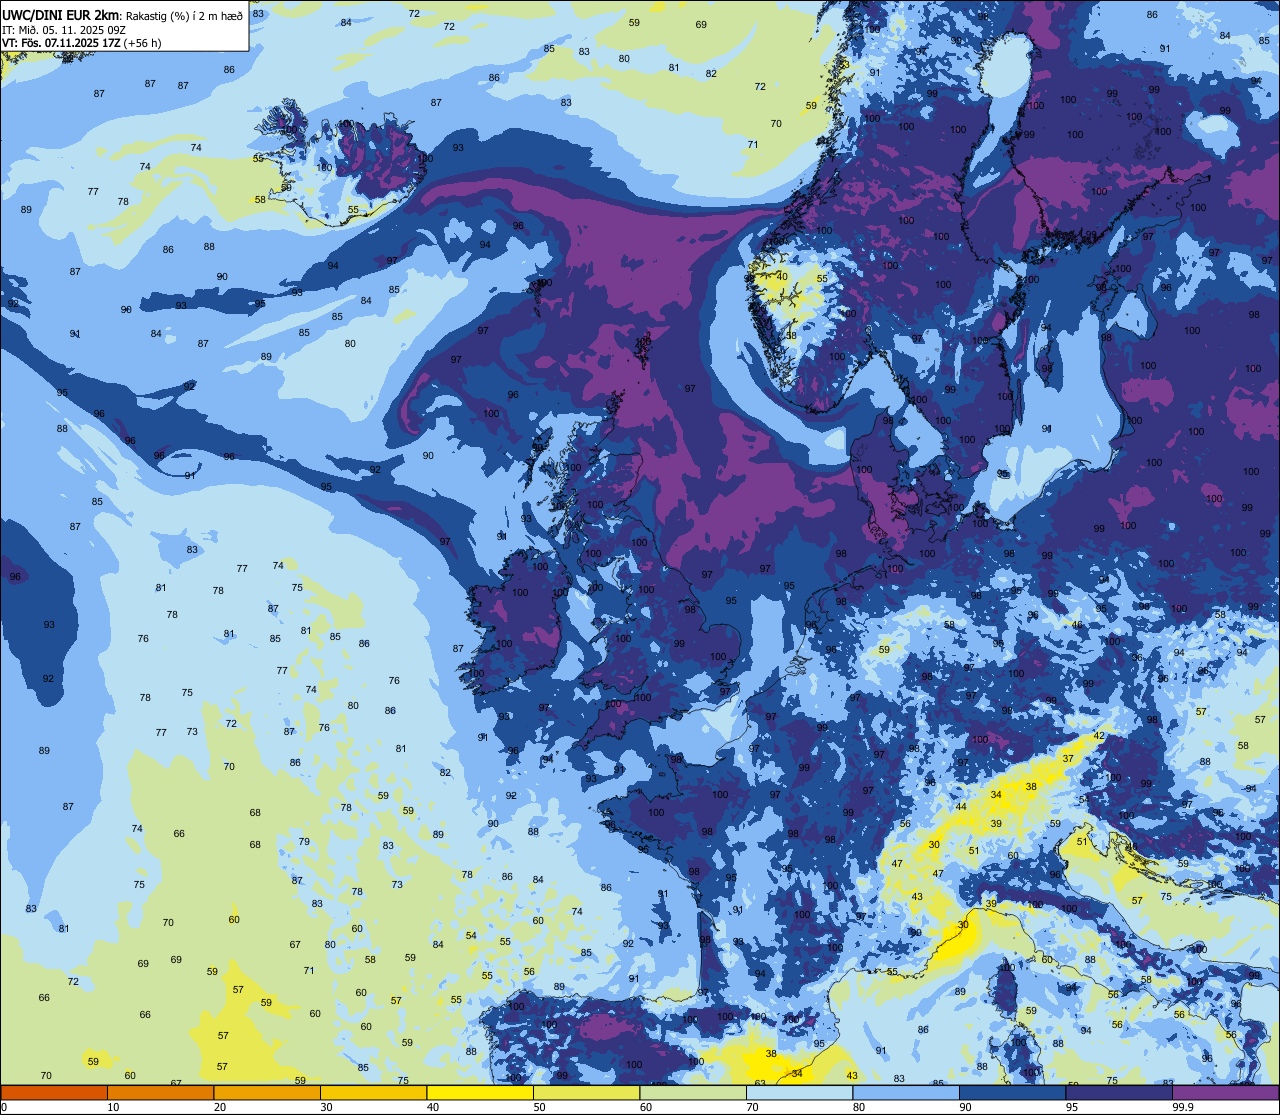Choose the legend swatch between 60 and 70
This screenshot has width=1280, height=1115.
point(693,1092)
